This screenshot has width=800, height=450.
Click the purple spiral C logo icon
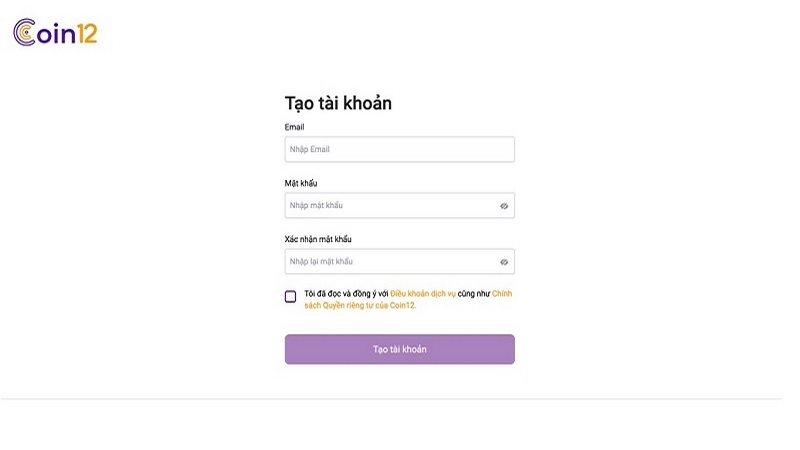(26, 33)
